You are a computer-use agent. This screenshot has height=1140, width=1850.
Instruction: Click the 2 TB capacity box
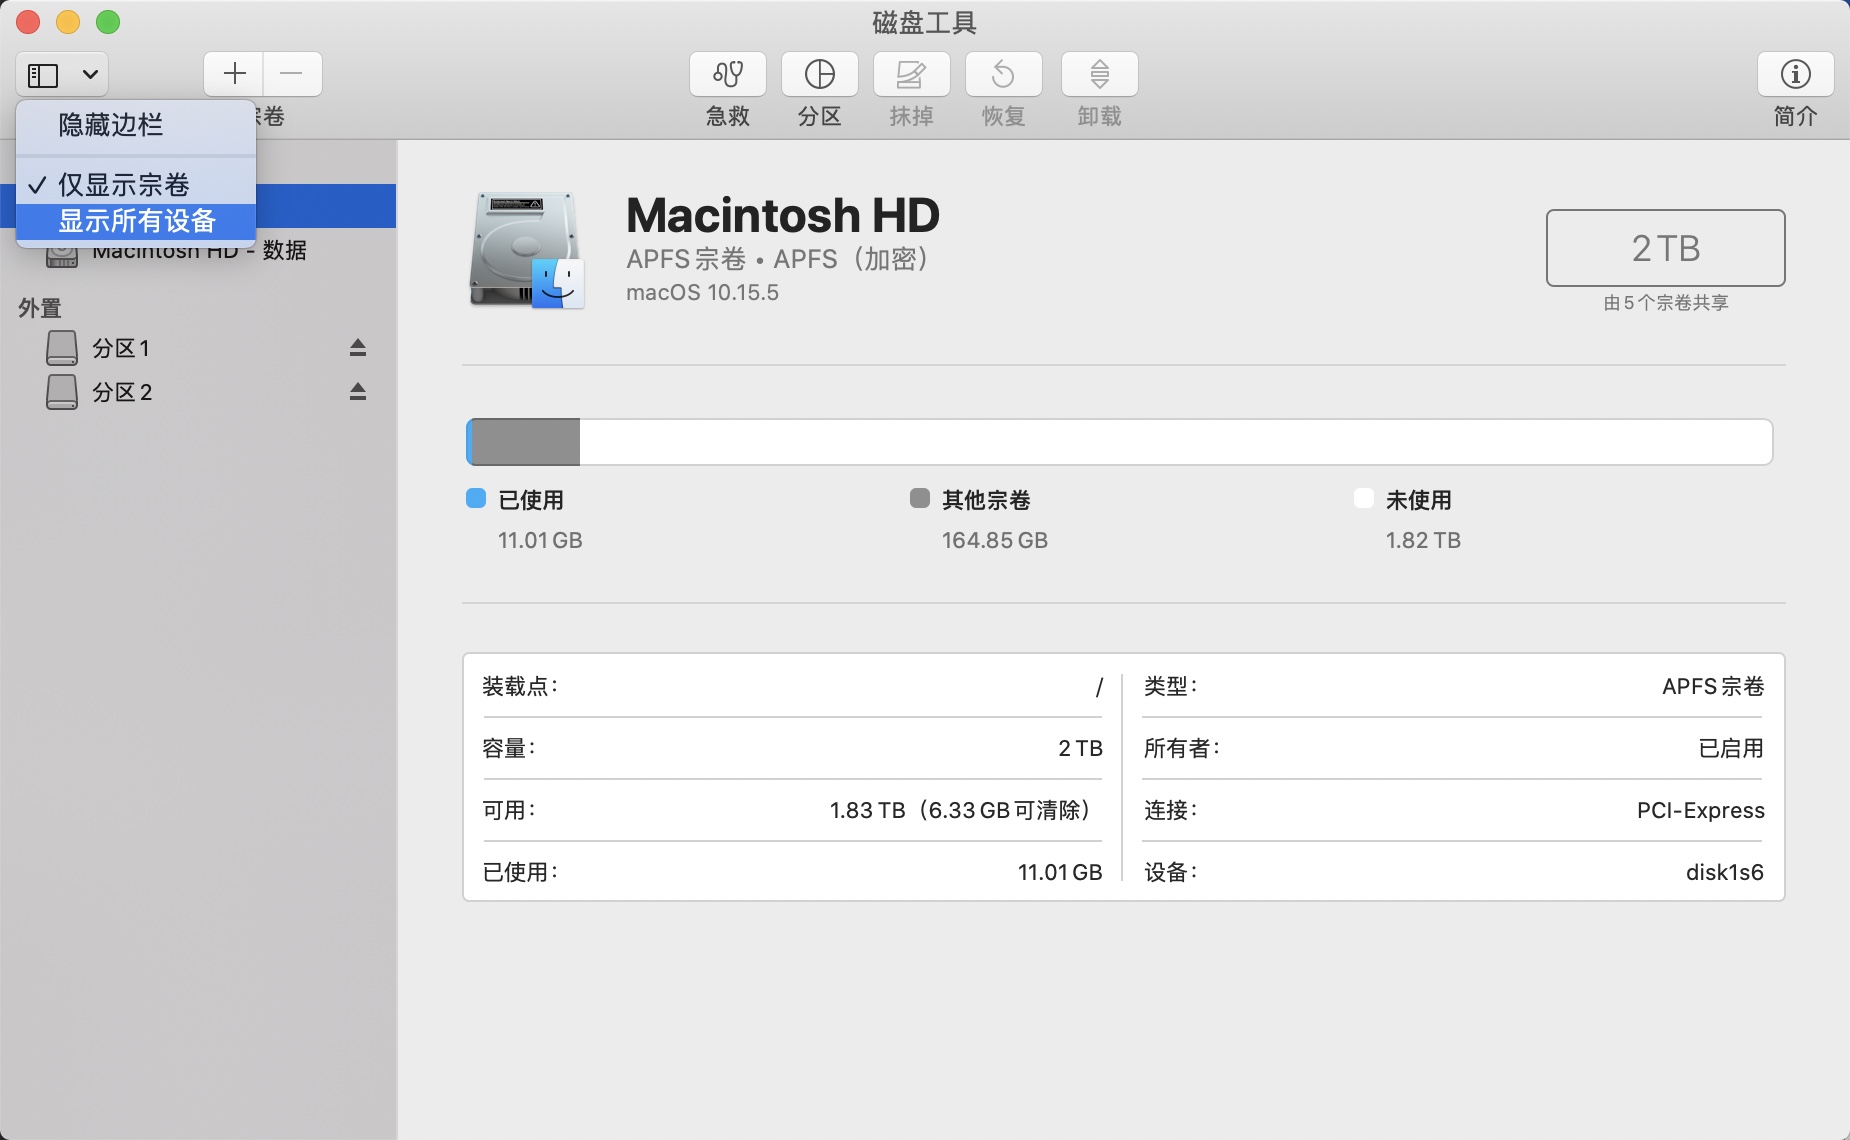coord(1665,248)
